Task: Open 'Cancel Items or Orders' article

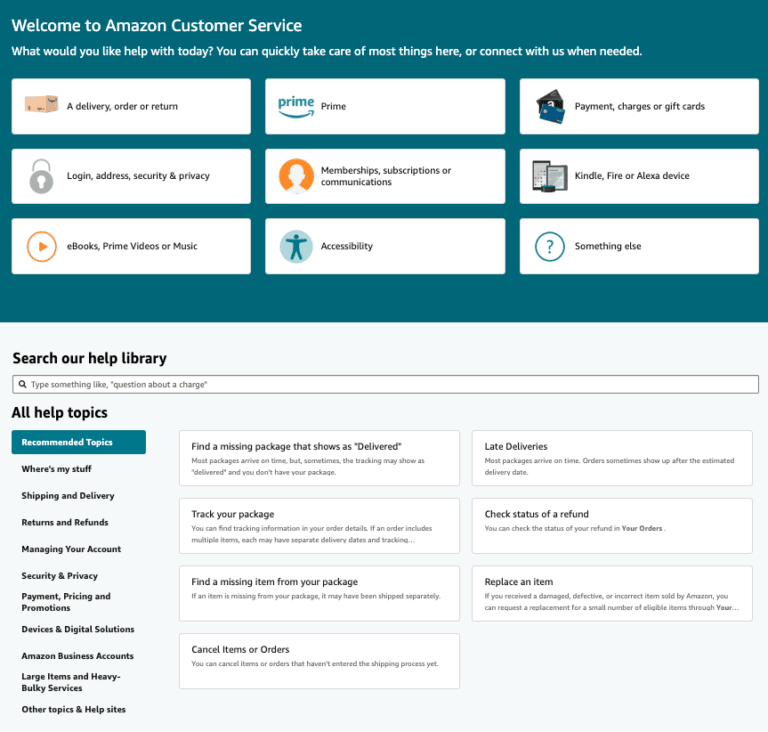Action: pos(319,661)
